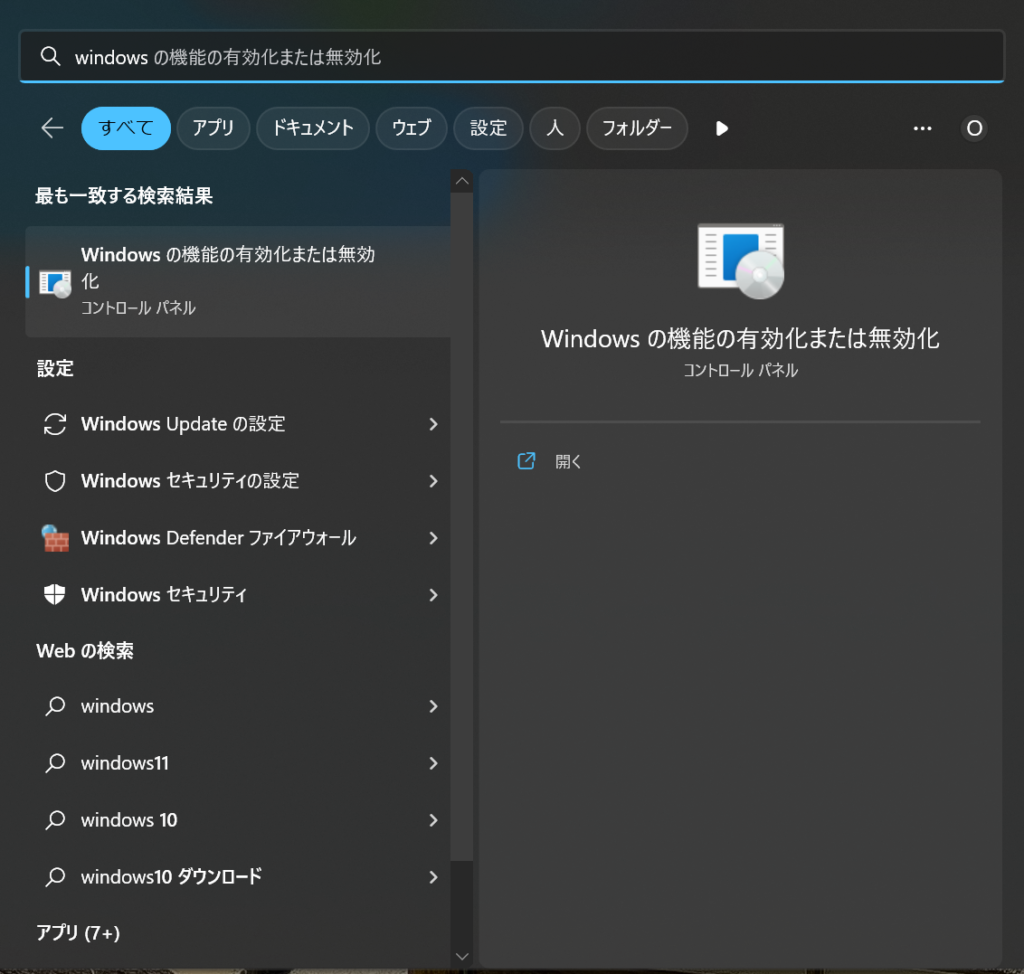
Task: Click scrollbar up arrow in results list
Action: [462, 181]
